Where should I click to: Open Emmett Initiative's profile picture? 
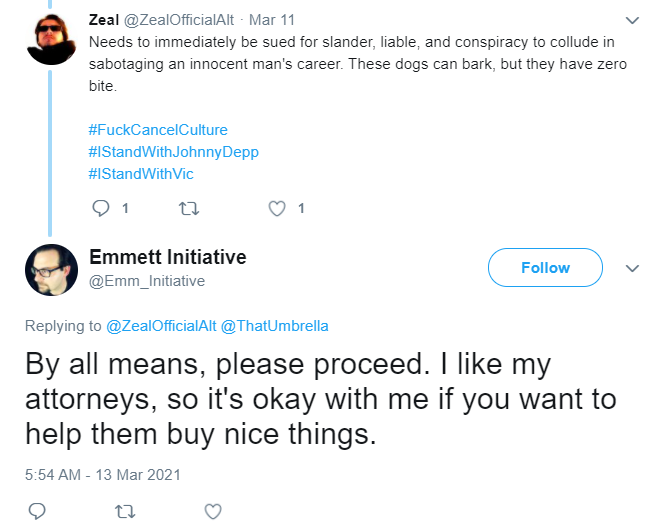(51, 270)
